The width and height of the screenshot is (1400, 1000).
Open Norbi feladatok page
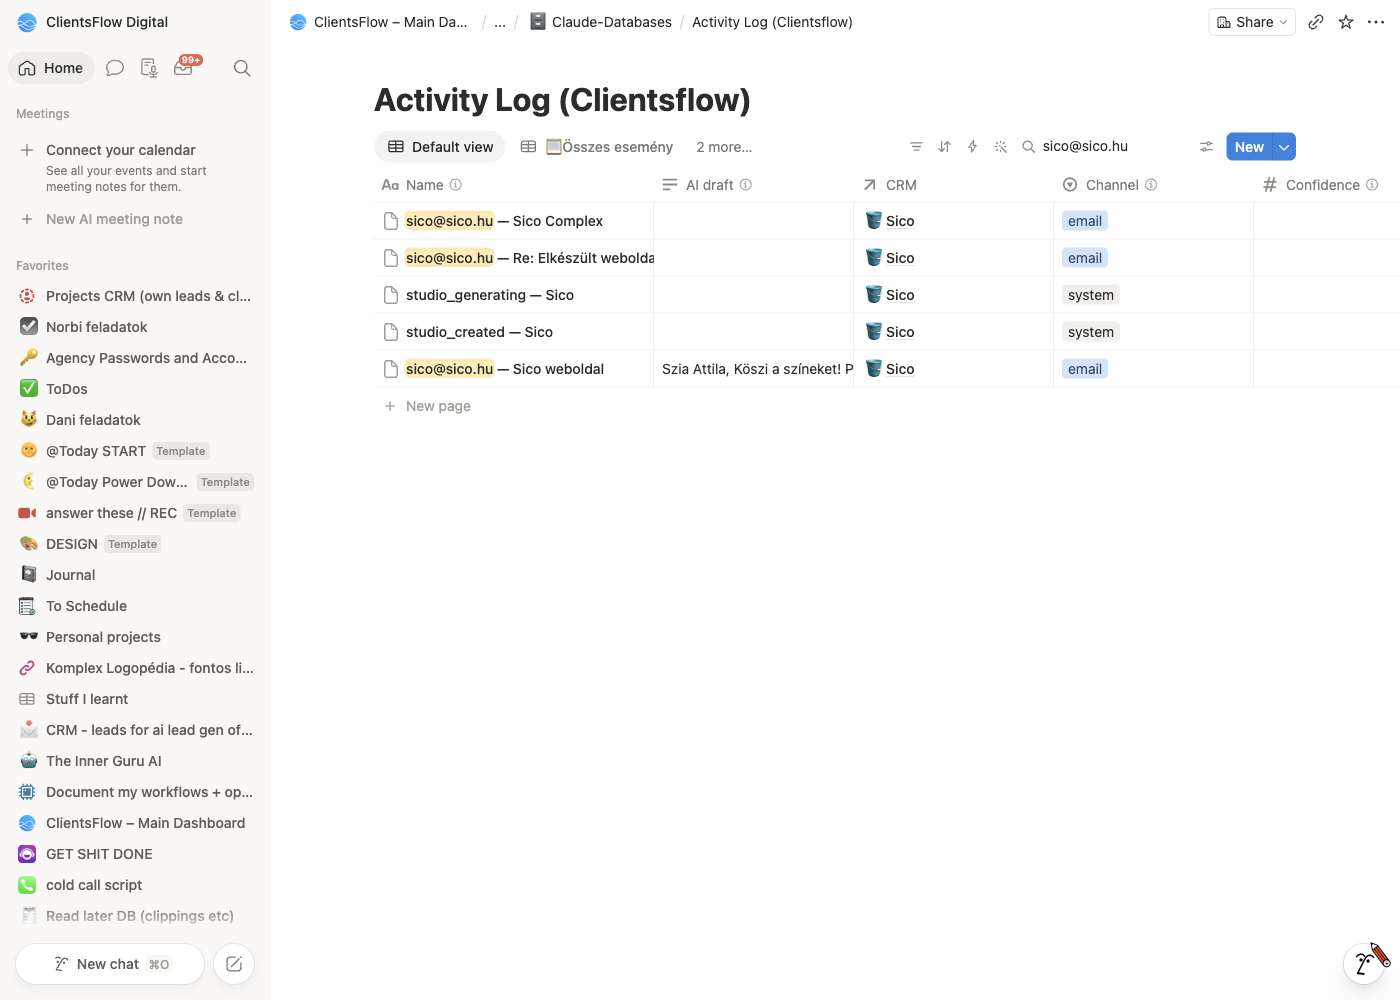coord(135,327)
